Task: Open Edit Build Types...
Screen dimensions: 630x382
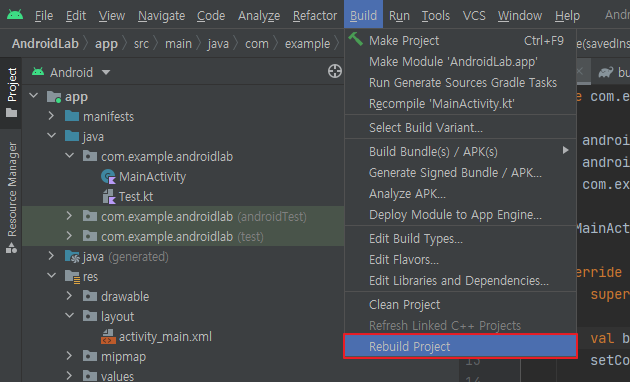Action: [460, 239]
